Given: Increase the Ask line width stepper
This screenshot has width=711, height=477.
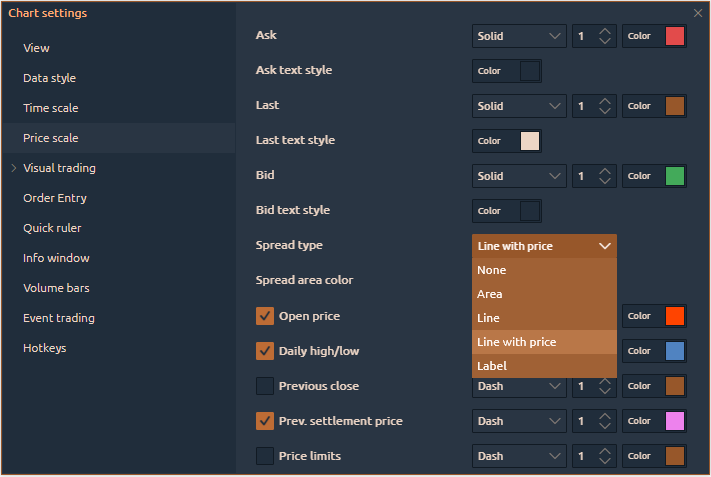Looking at the screenshot, I should (x=605, y=31).
